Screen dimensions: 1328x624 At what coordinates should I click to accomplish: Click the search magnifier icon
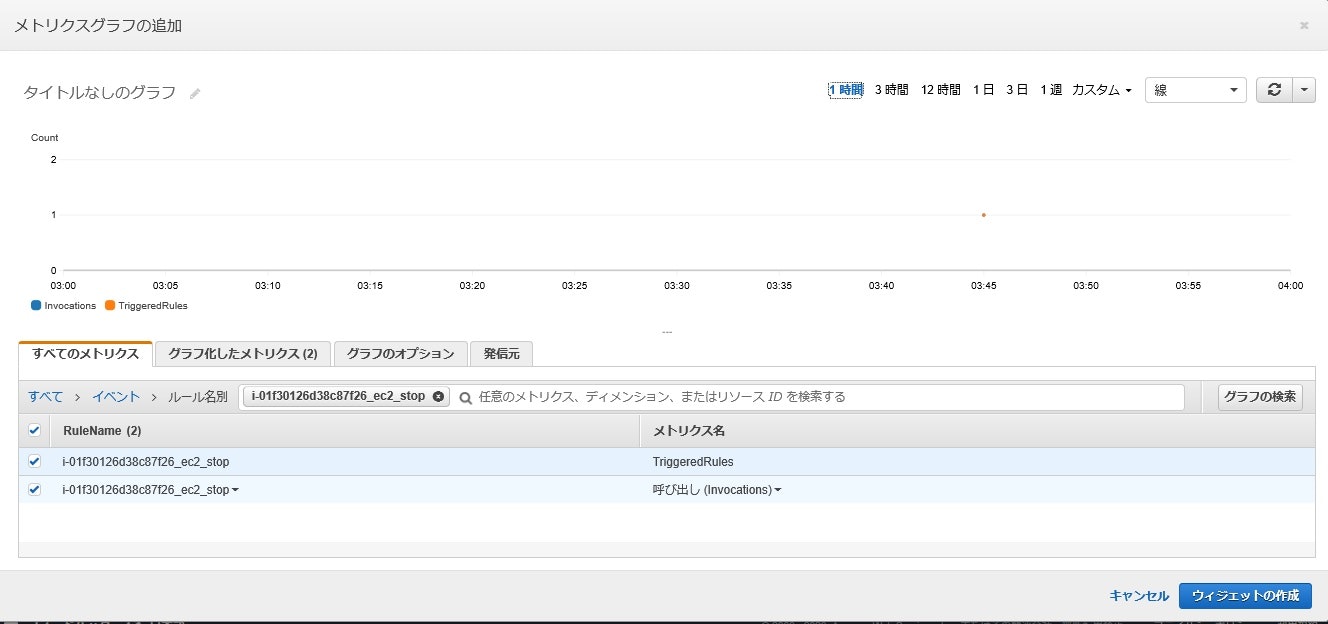pos(465,397)
